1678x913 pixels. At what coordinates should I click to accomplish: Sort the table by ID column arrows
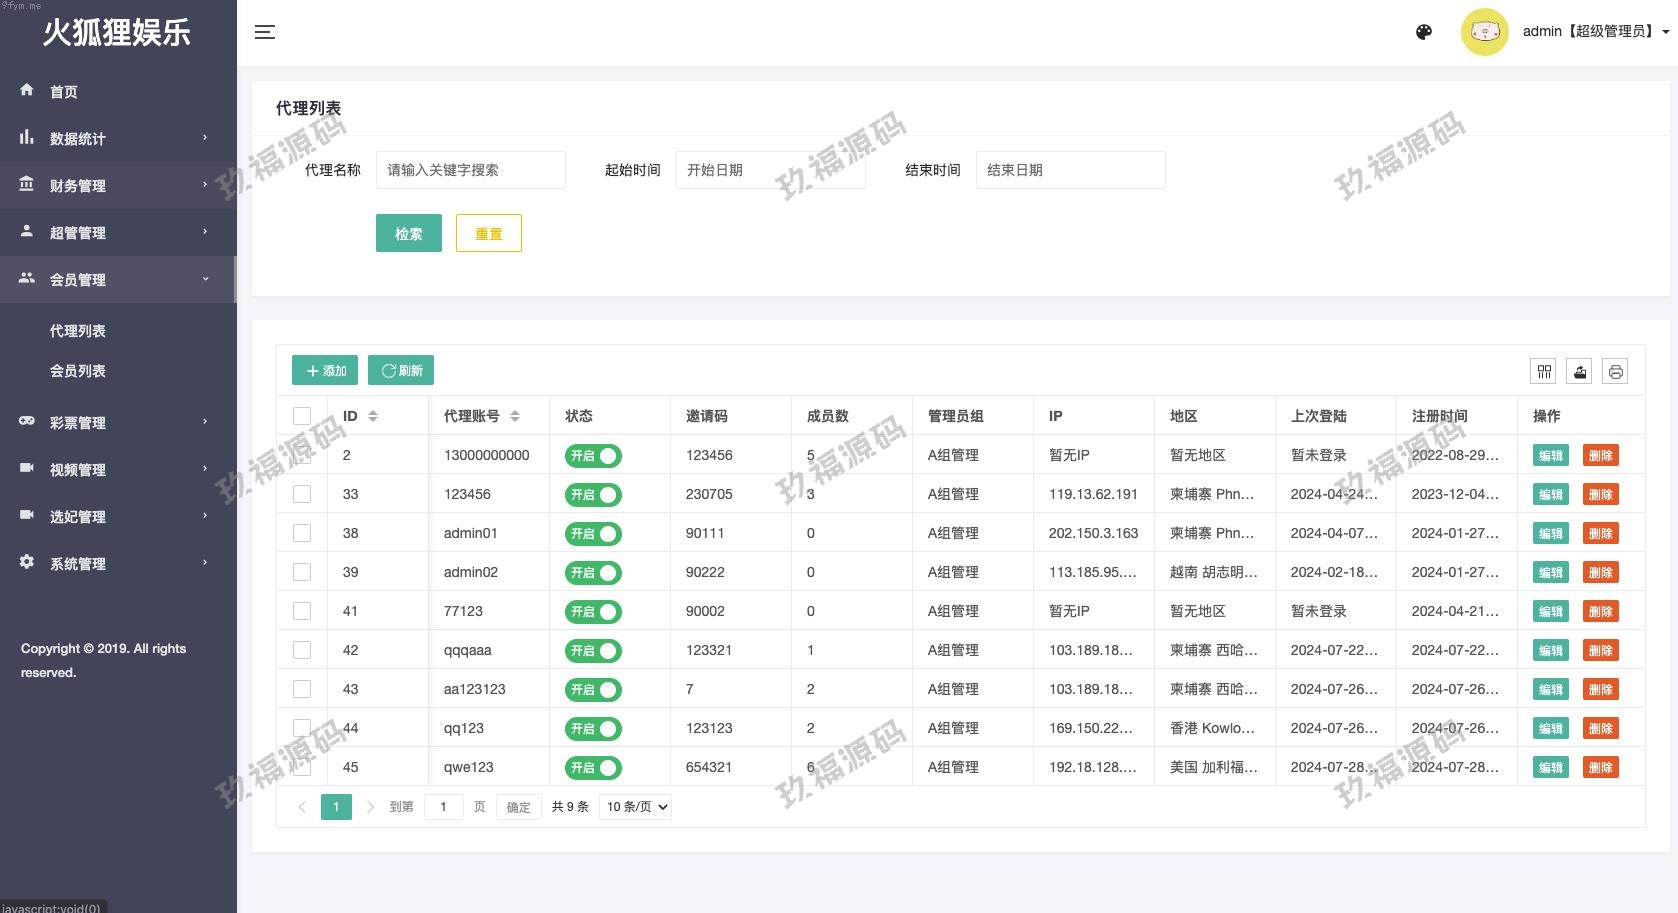373,416
